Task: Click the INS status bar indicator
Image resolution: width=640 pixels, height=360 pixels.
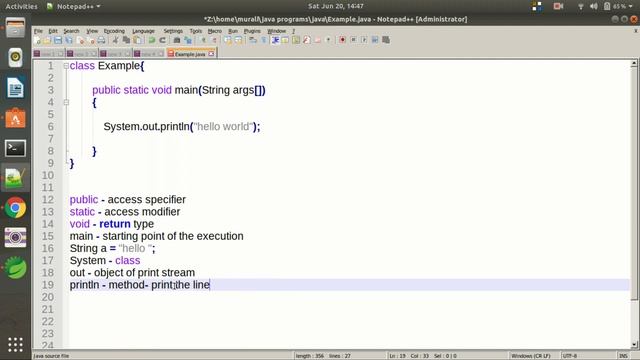Action: pyautogui.click(x=623, y=356)
